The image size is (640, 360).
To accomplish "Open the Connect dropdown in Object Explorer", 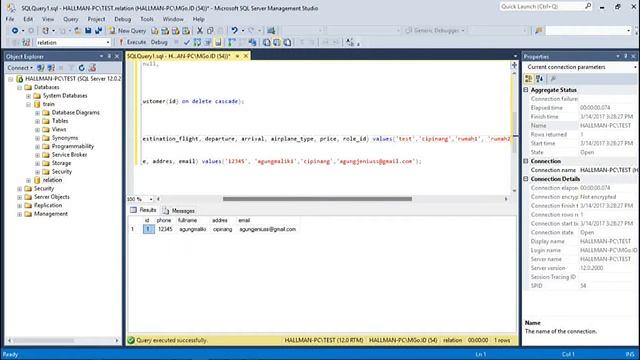I will pos(20,68).
